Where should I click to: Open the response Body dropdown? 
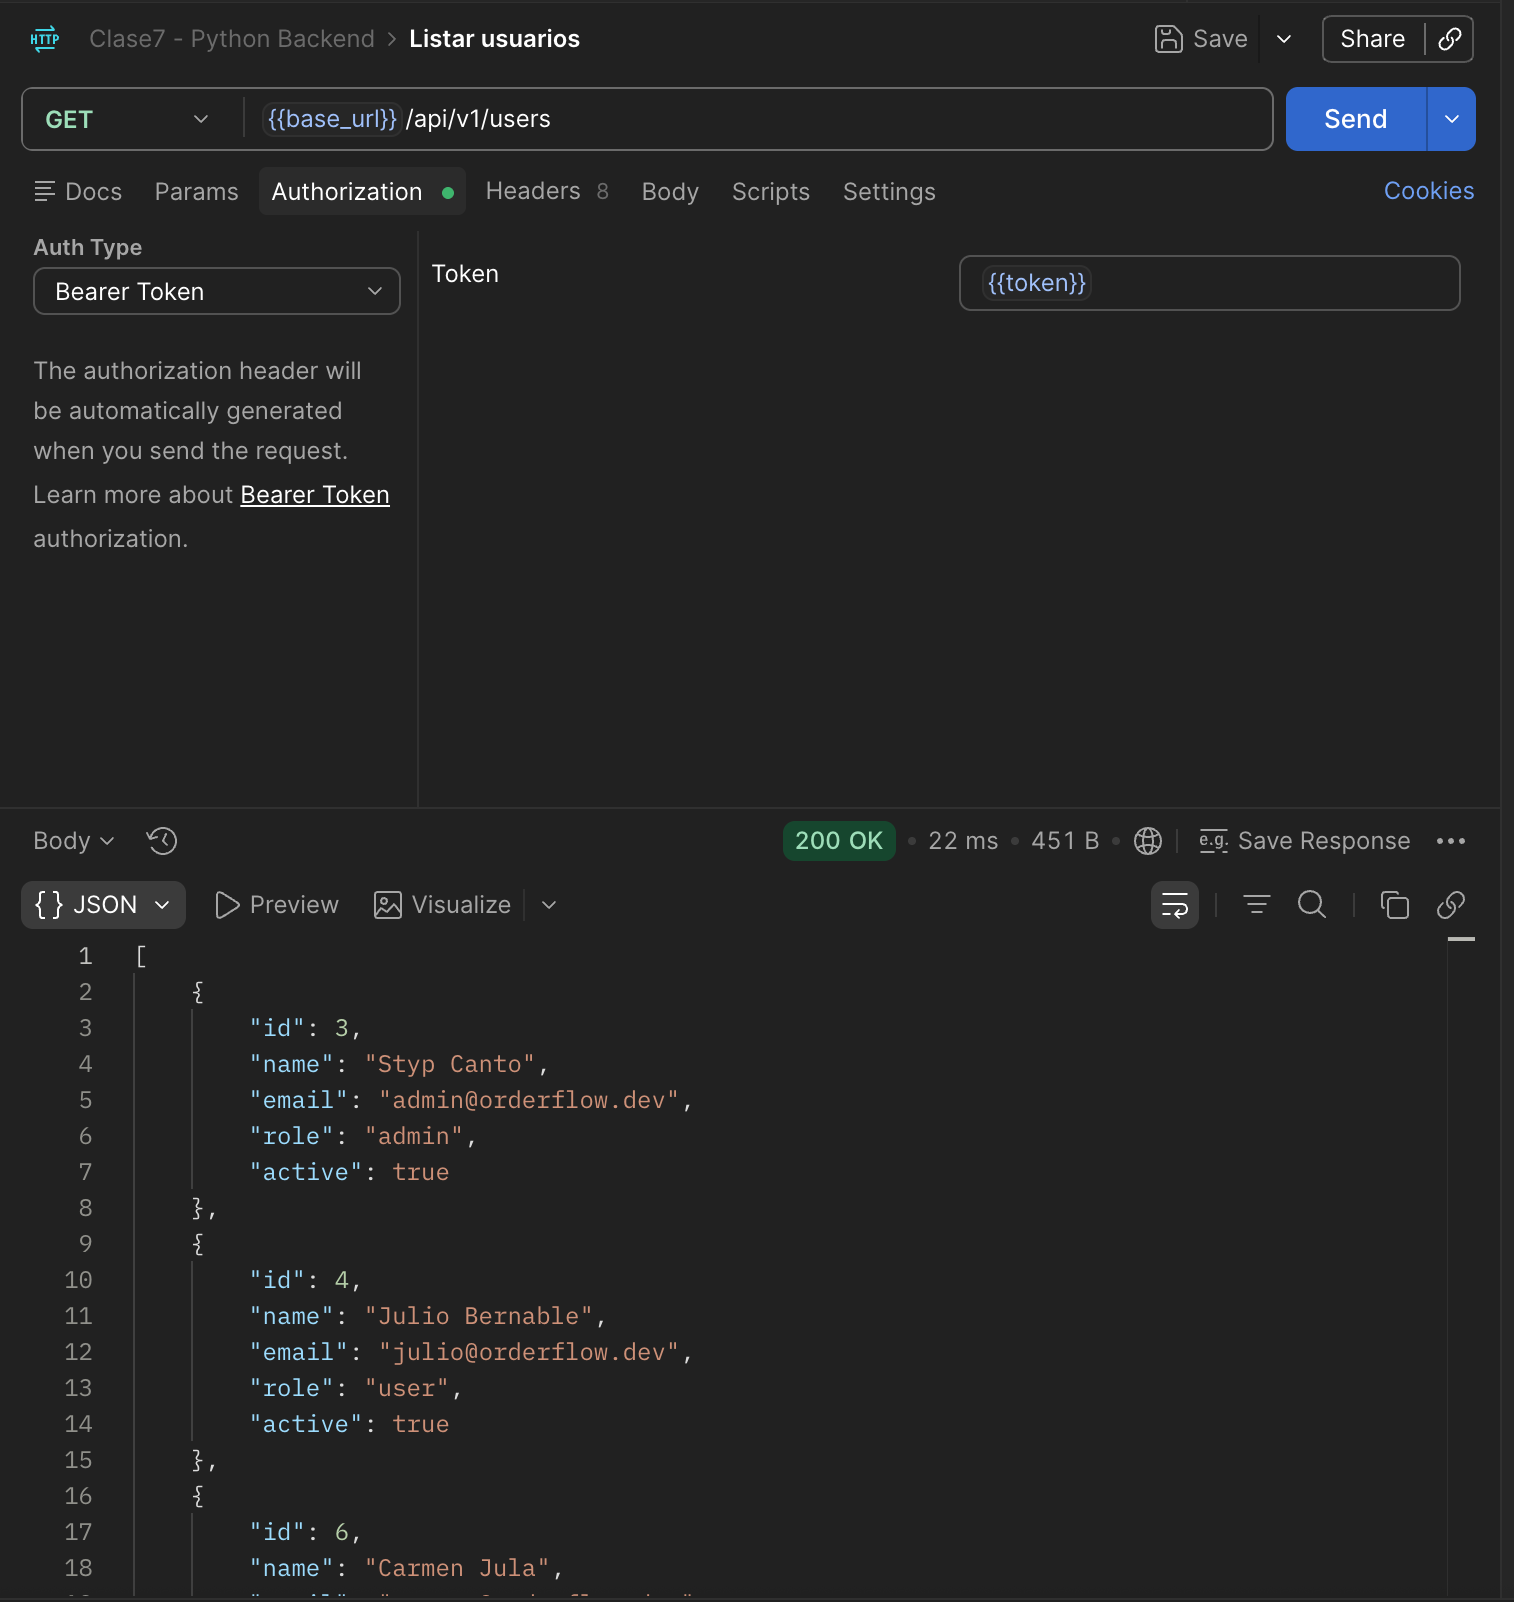pos(74,841)
